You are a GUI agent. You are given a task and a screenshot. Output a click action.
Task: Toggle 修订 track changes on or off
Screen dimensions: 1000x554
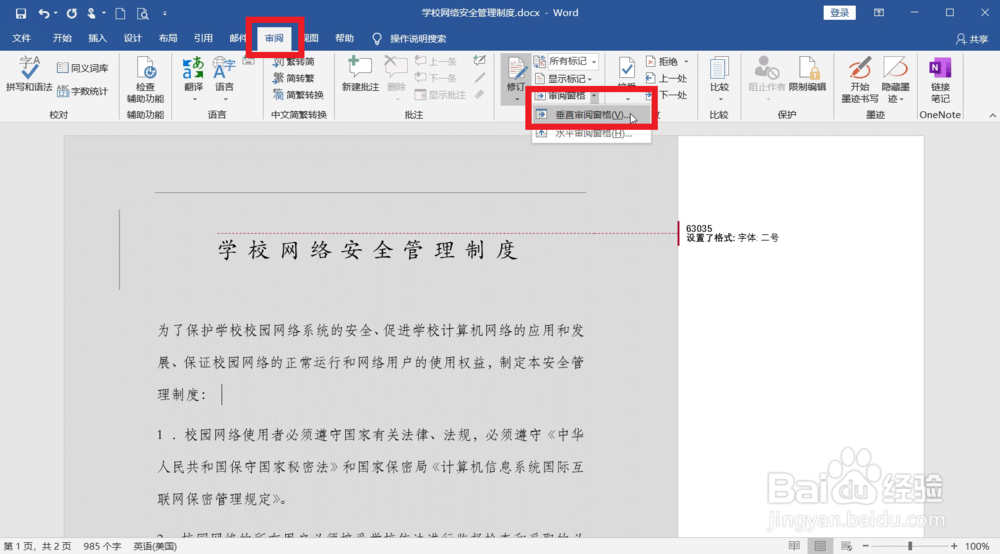(x=515, y=73)
